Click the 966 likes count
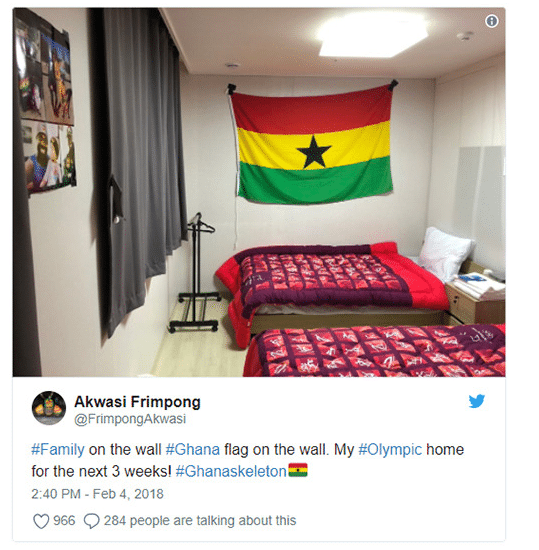Viewport: 539px width, 550px height. click(x=64, y=521)
